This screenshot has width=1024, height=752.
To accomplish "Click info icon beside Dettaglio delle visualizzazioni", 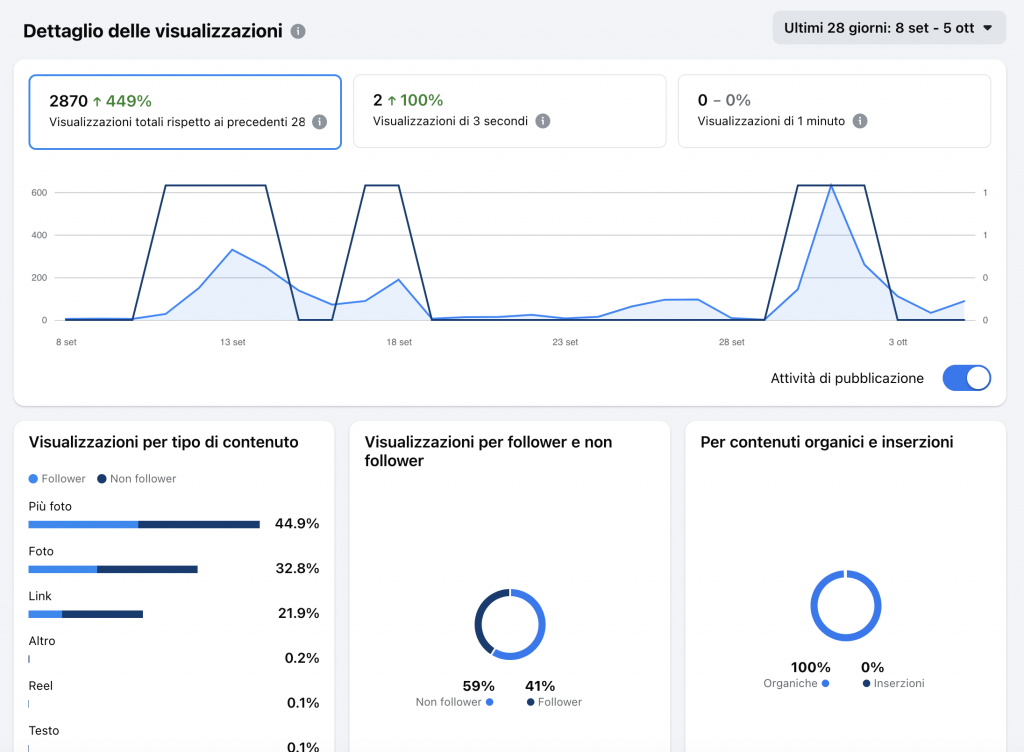I will 298,31.
